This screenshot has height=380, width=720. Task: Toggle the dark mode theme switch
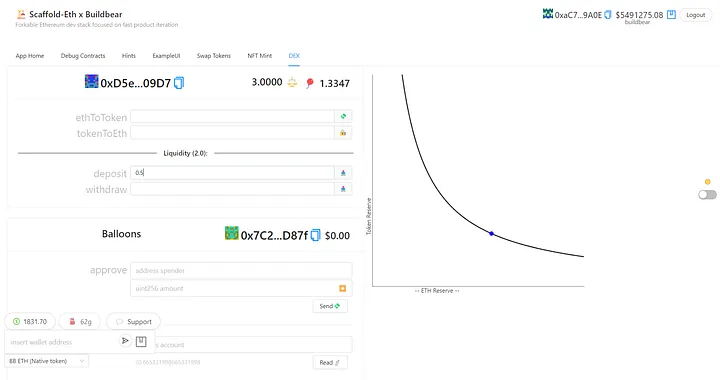[x=707, y=195]
